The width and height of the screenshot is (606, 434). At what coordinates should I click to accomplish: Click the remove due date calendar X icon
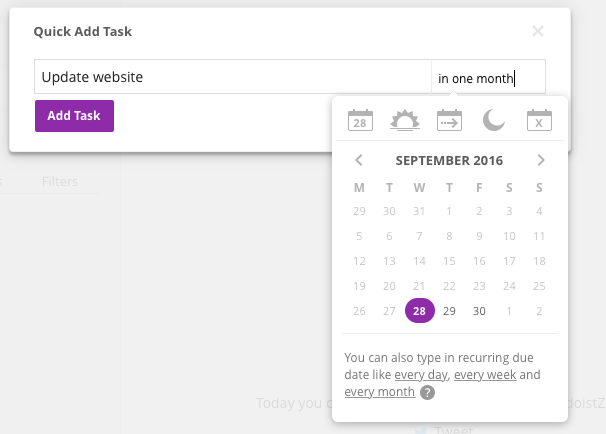coord(539,120)
